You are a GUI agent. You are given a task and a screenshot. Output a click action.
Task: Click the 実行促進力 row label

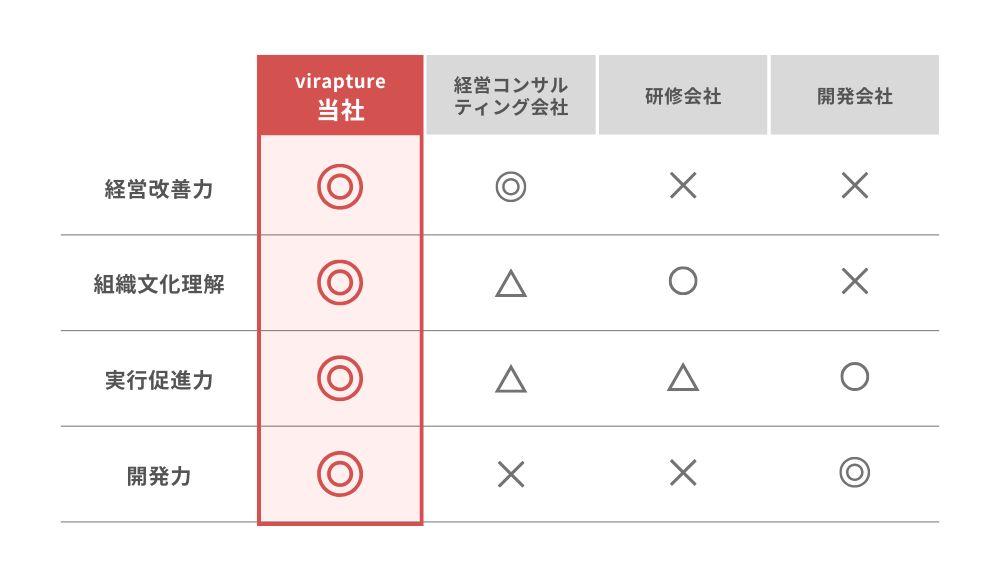pyautogui.click(x=159, y=380)
